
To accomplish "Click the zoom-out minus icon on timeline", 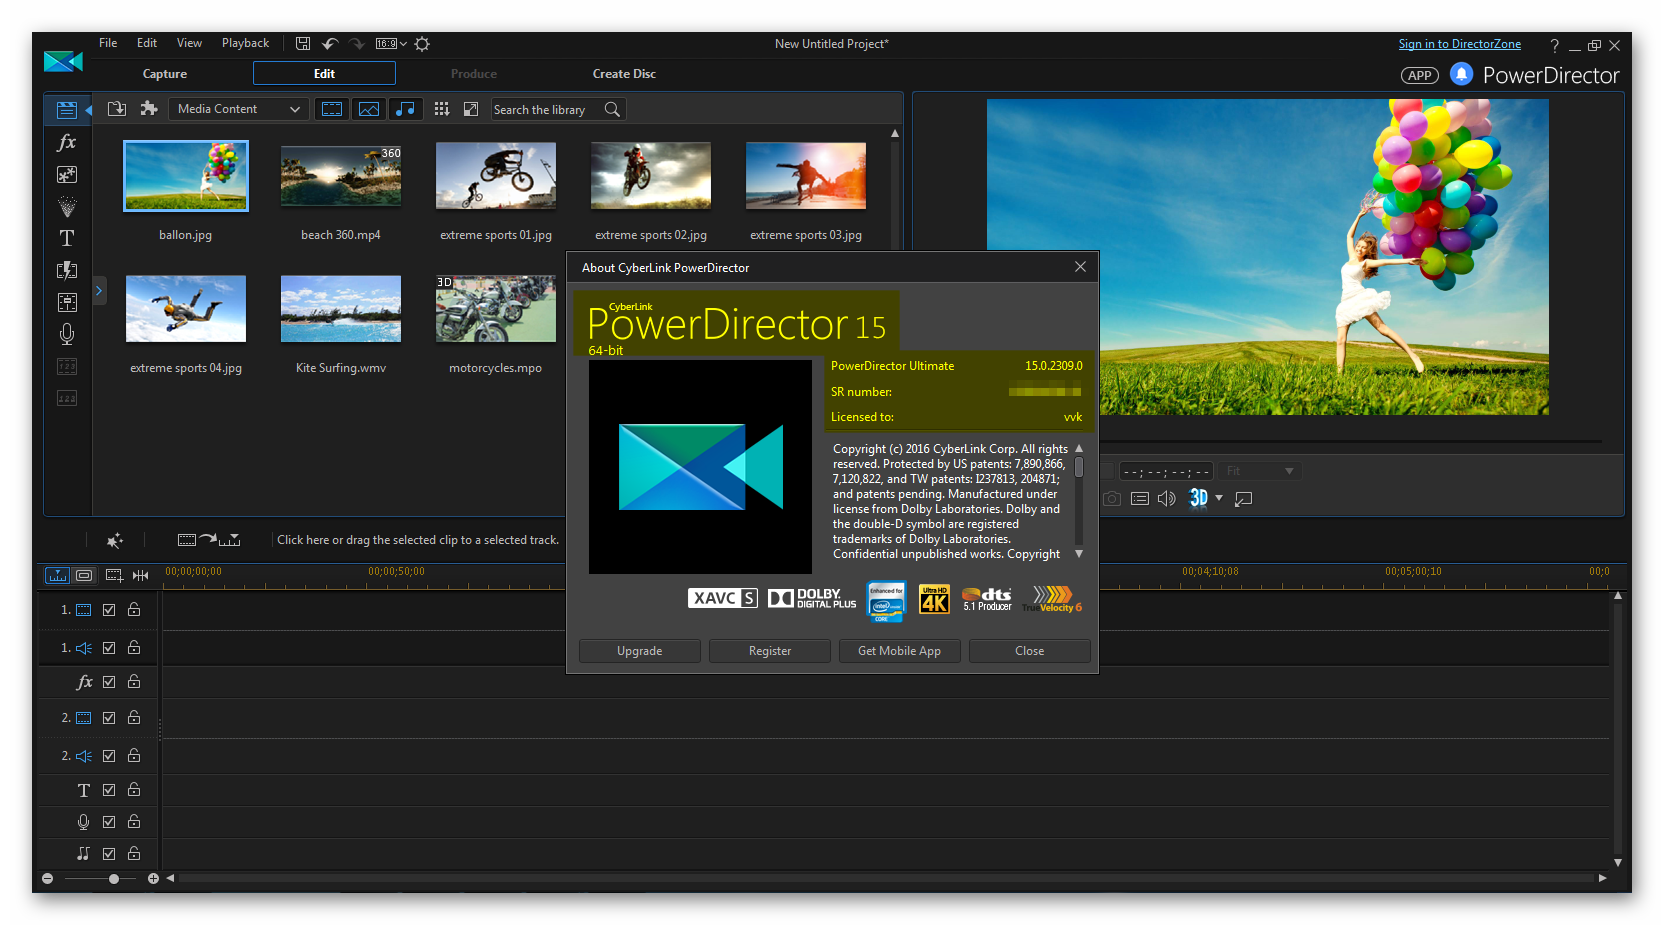I will click(x=47, y=879).
